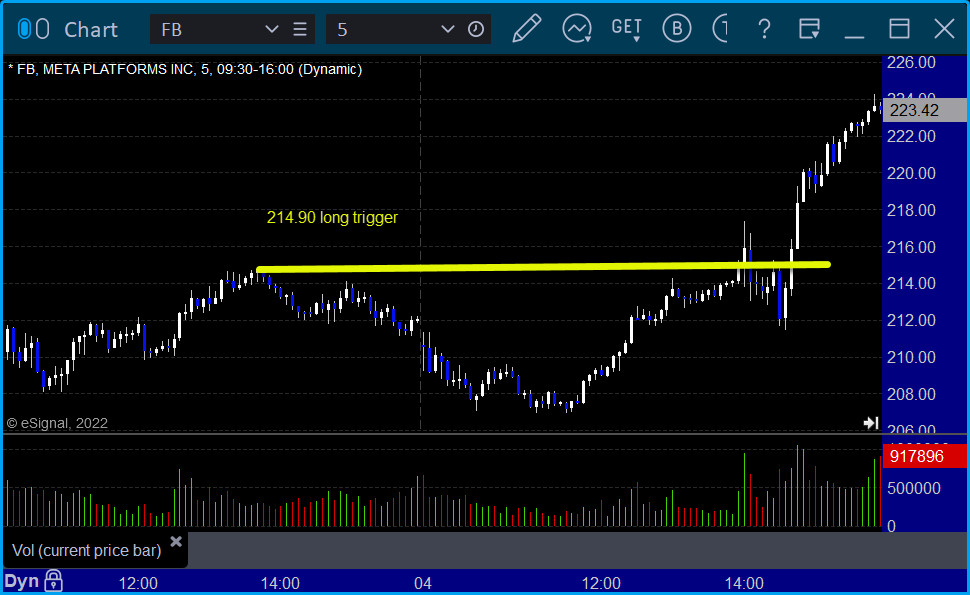Screen dimensions: 970x595
Task: Select the pencil drawing tools icon
Action: 526,28
